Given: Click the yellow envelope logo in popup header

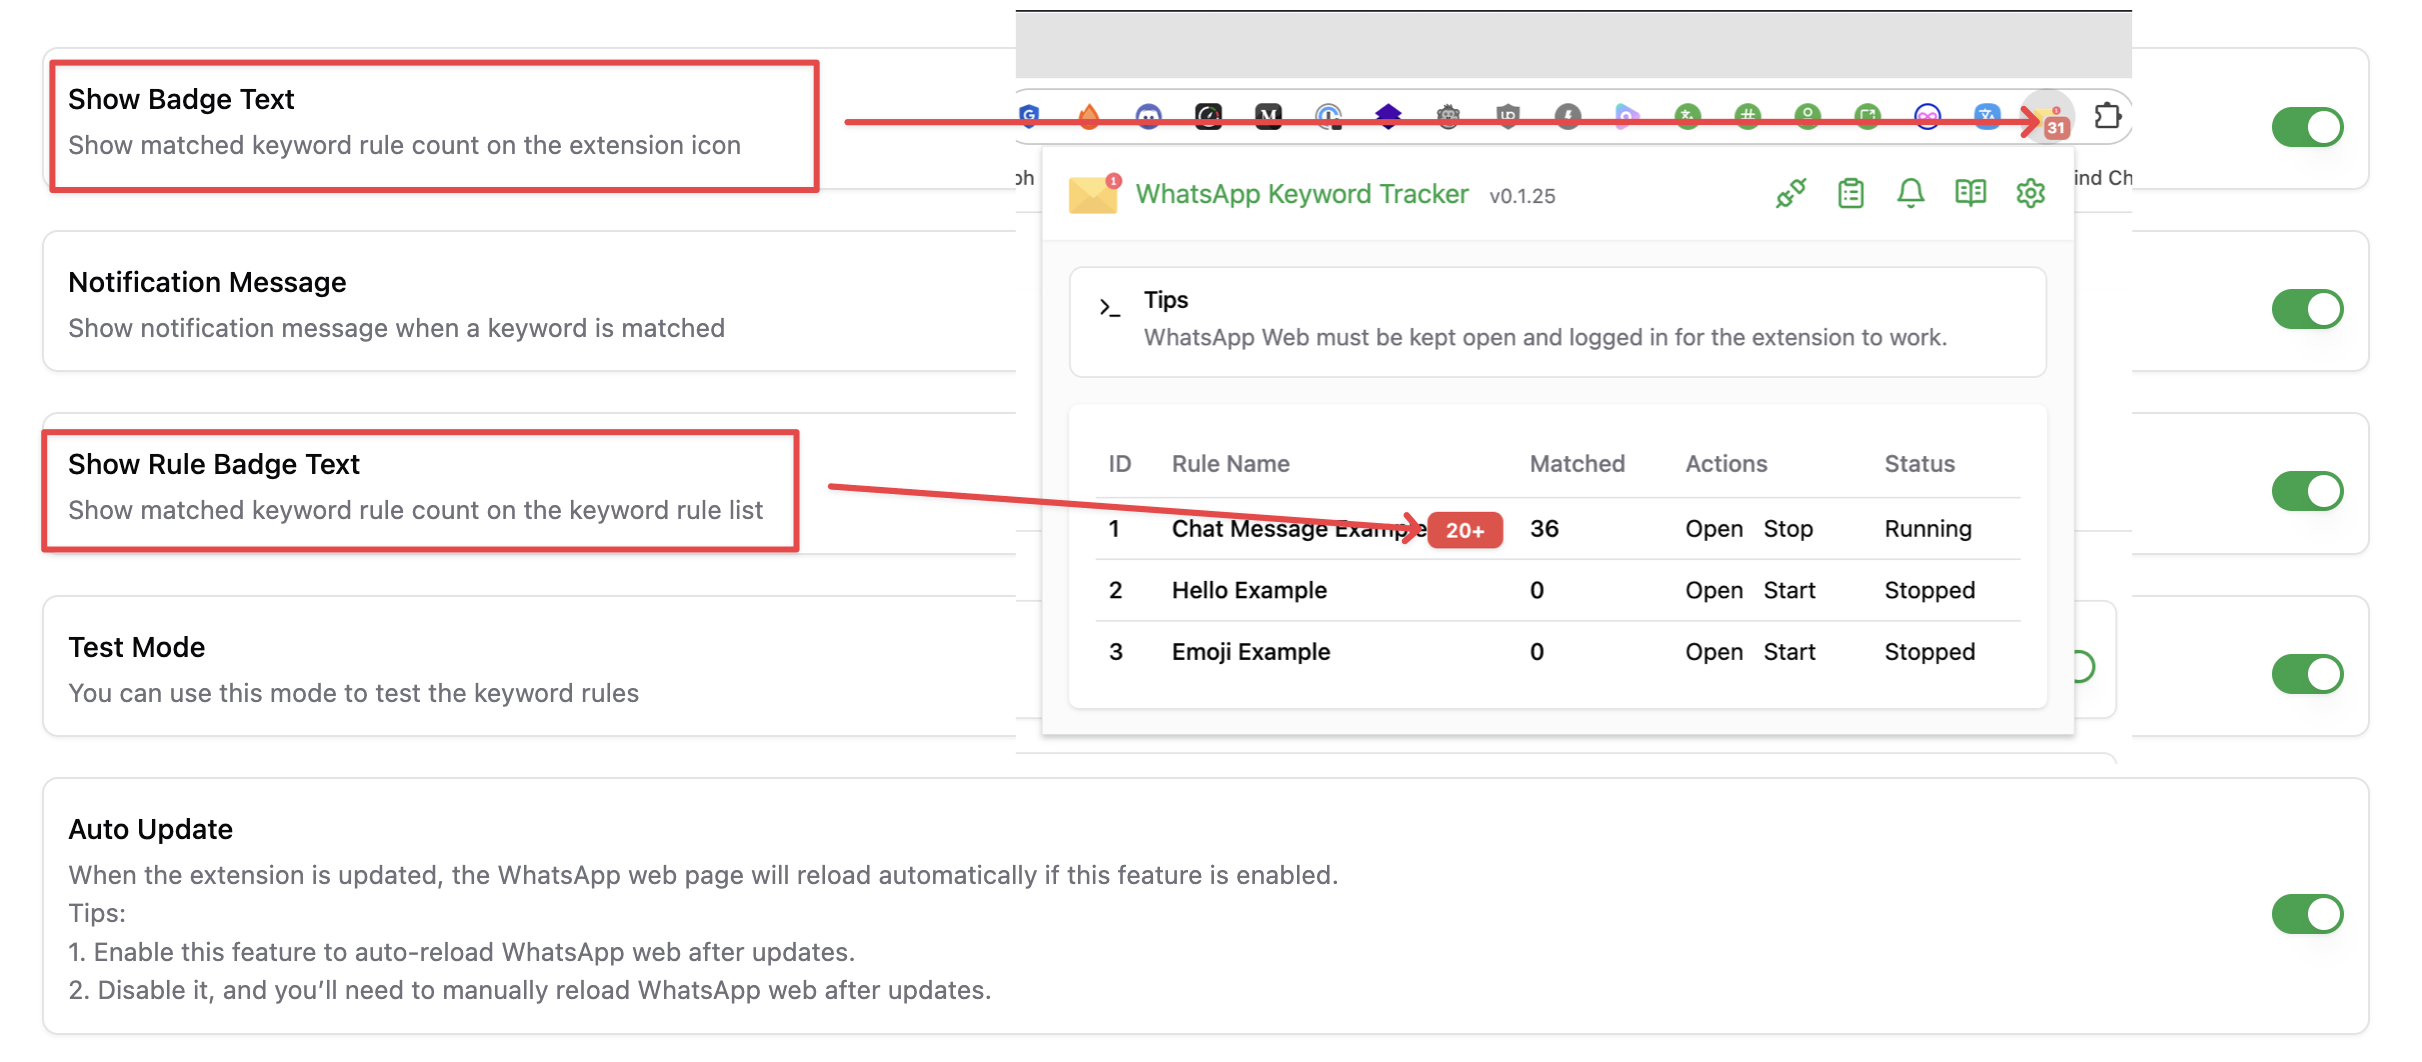Looking at the screenshot, I should [1094, 194].
